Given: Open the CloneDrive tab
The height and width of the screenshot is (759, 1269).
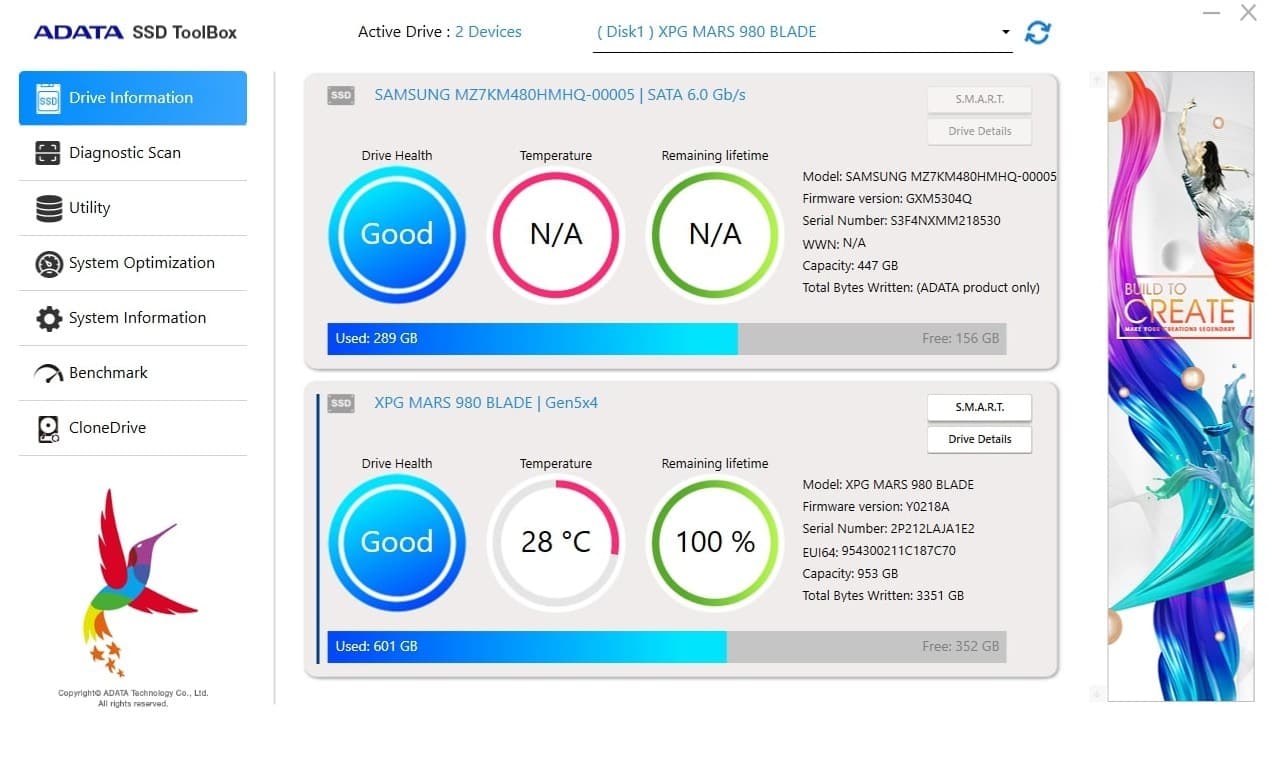Looking at the screenshot, I should (133, 428).
